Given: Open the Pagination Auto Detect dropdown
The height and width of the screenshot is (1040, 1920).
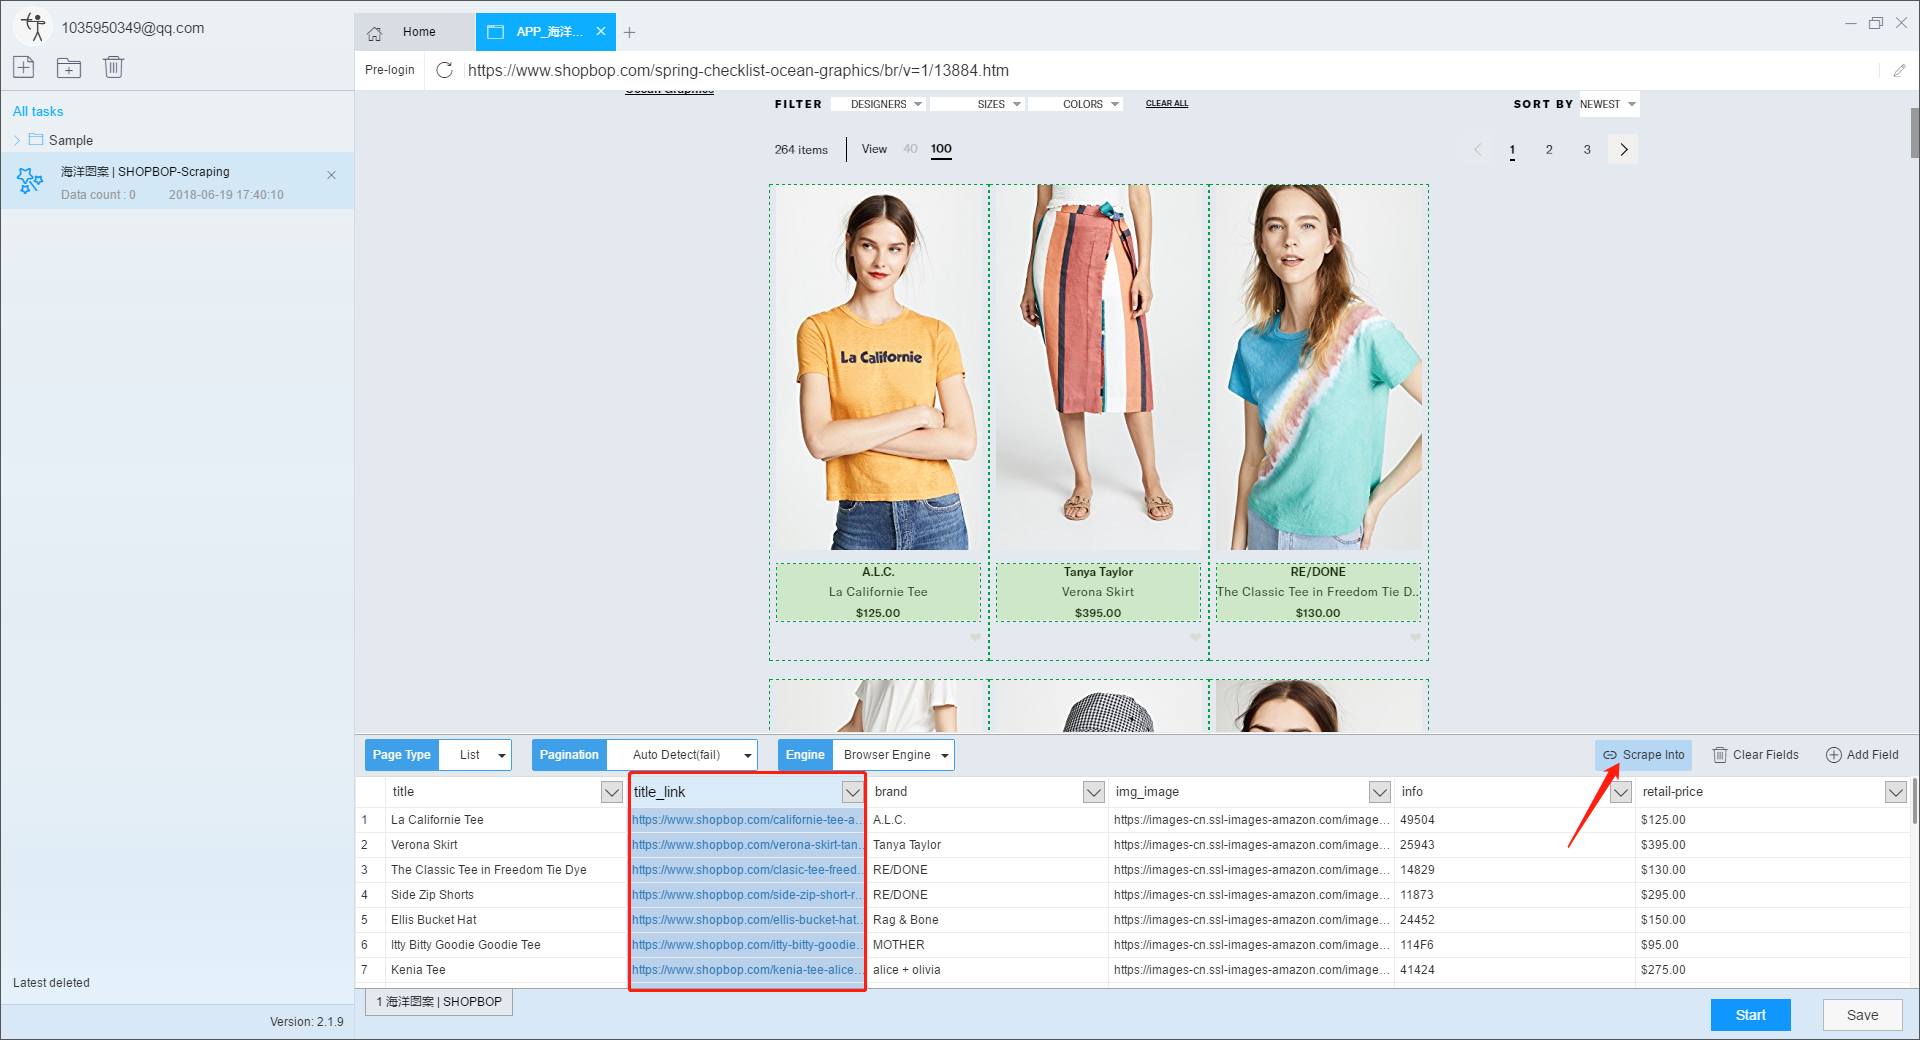Looking at the screenshot, I should coord(683,755).
